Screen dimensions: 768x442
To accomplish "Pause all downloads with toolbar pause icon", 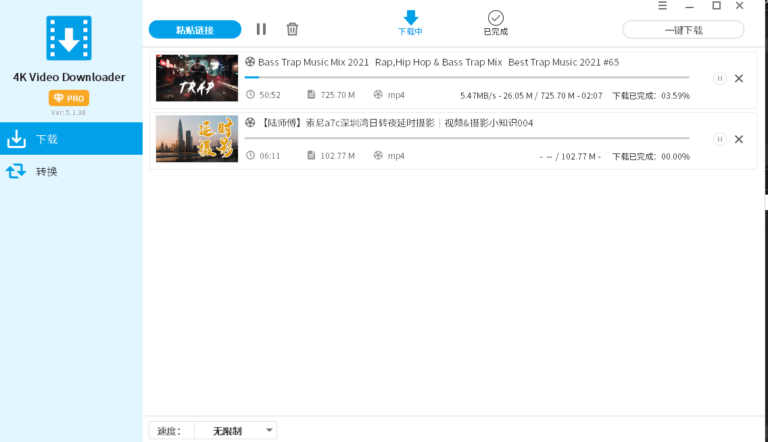I will 262,29.
